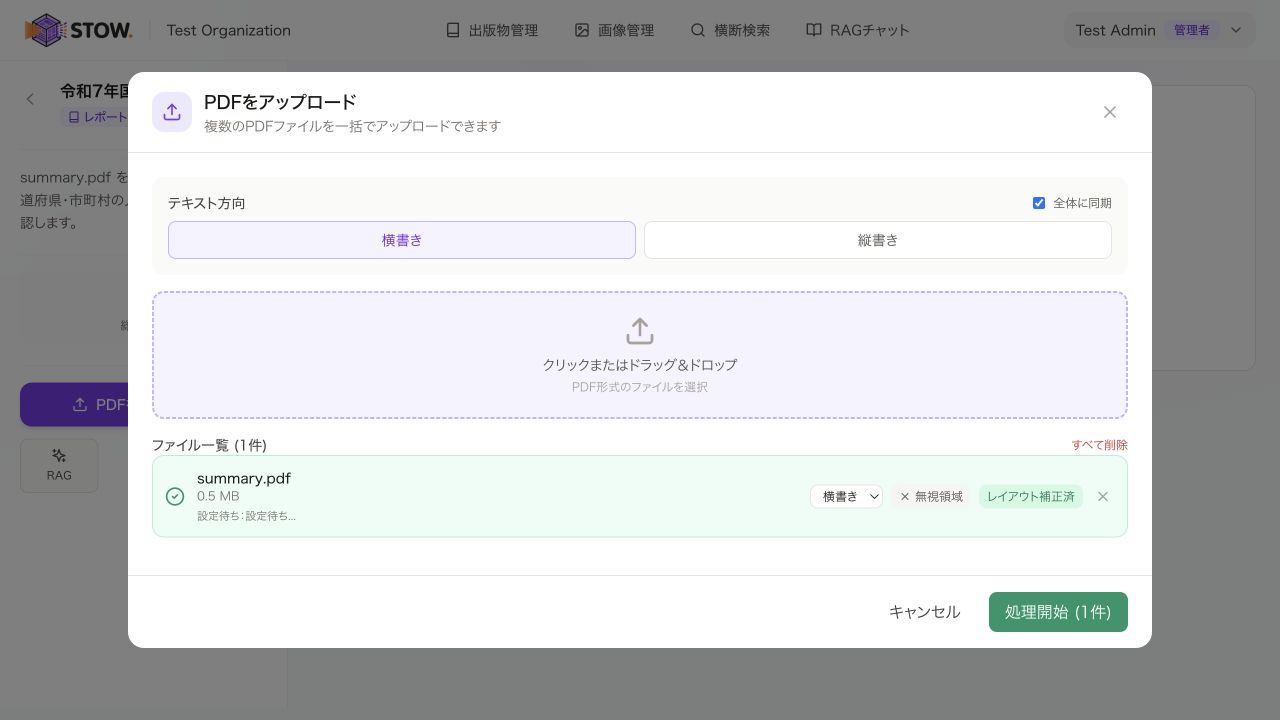Click the 0.5 MB file size text

(218, 496)
